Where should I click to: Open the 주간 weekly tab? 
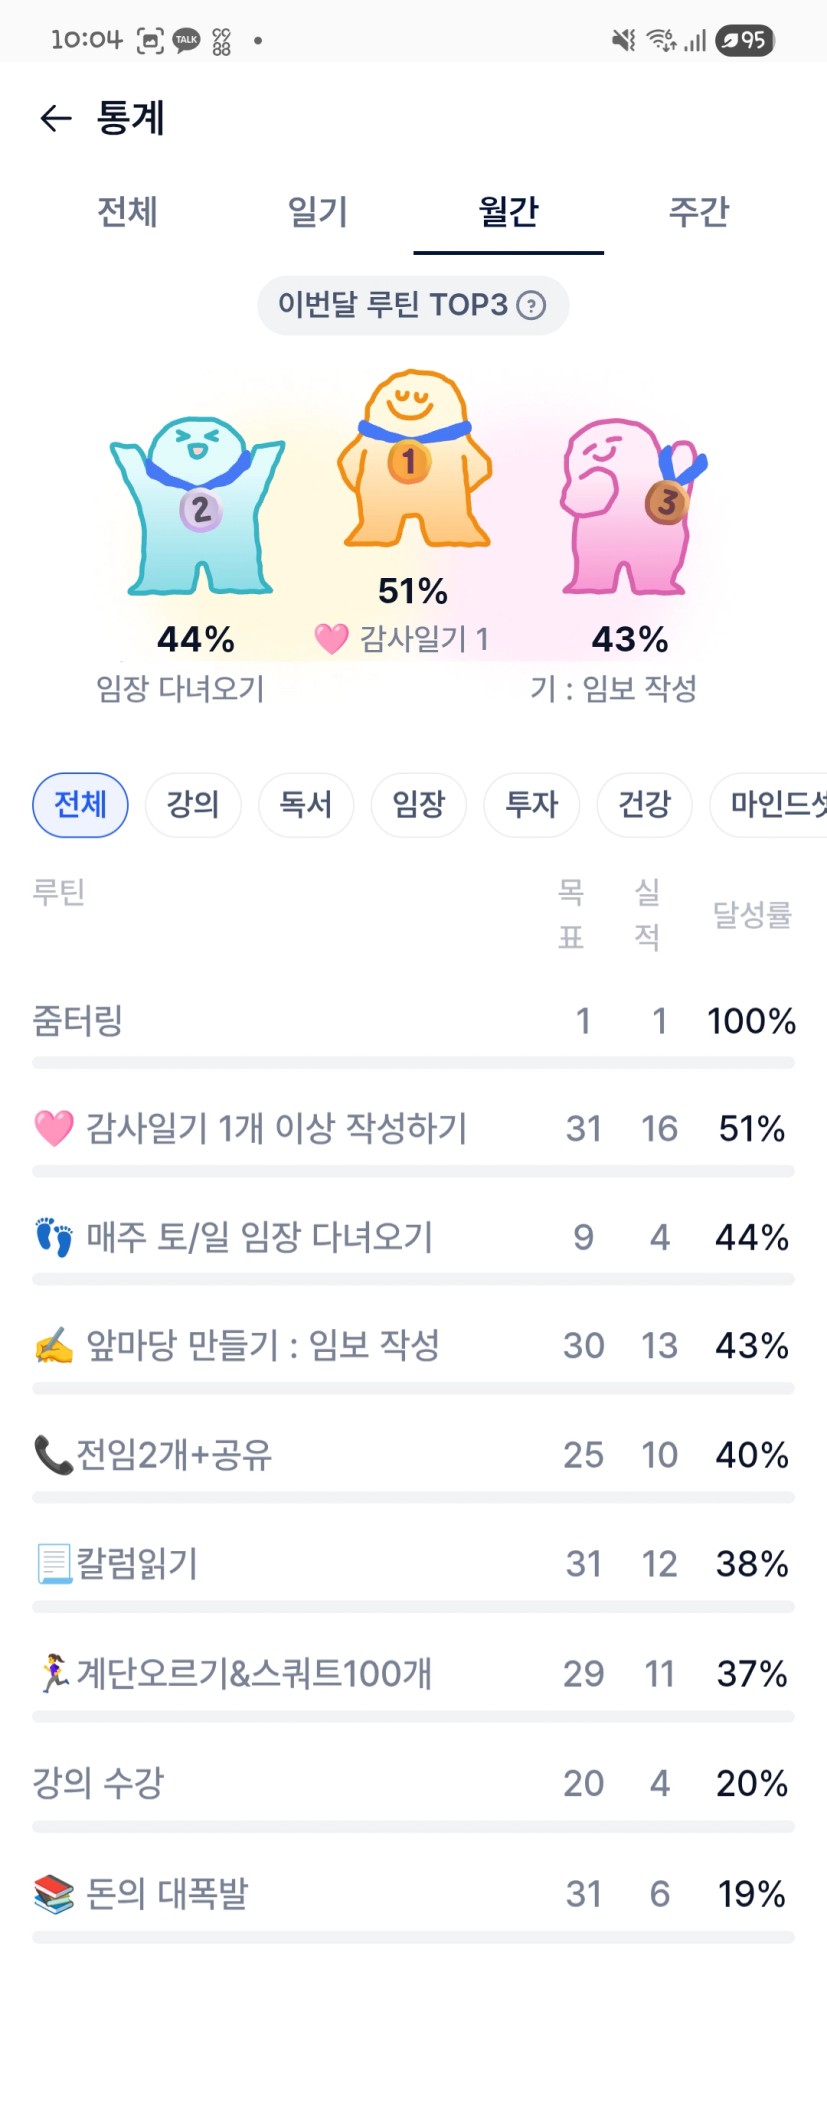(698, 212)
